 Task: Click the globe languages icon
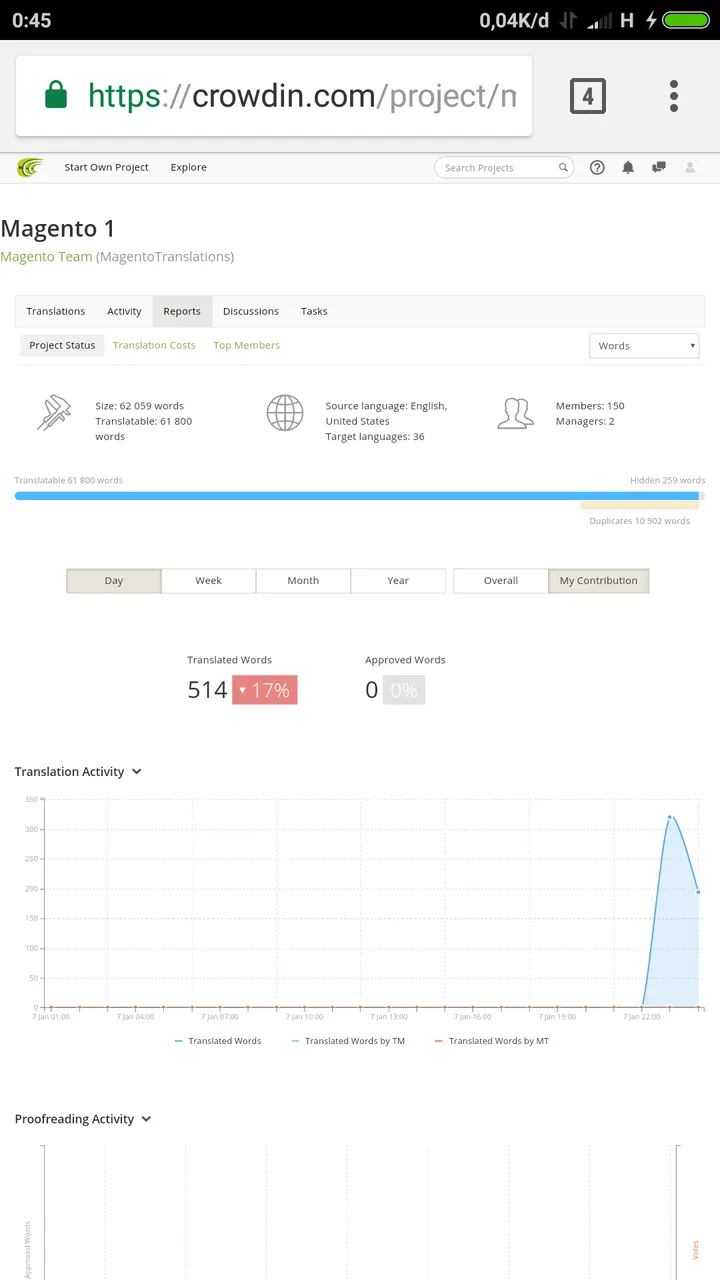tap(285, 413)
